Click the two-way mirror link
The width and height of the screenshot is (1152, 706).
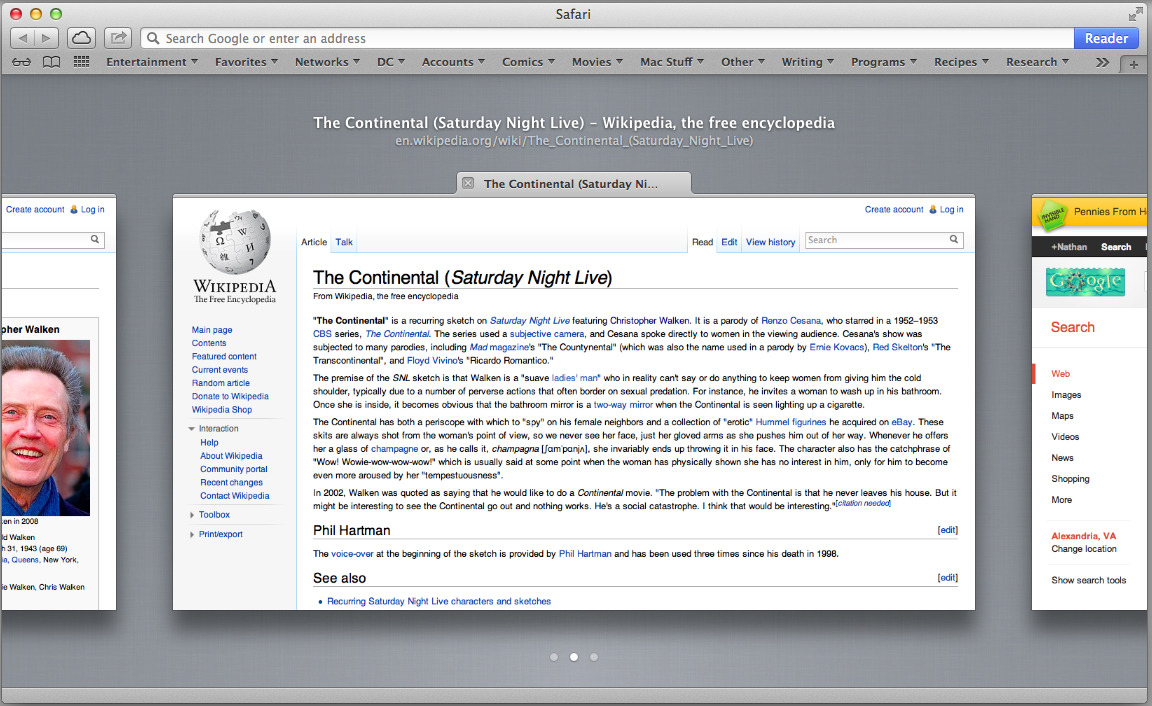coord(623,405)
